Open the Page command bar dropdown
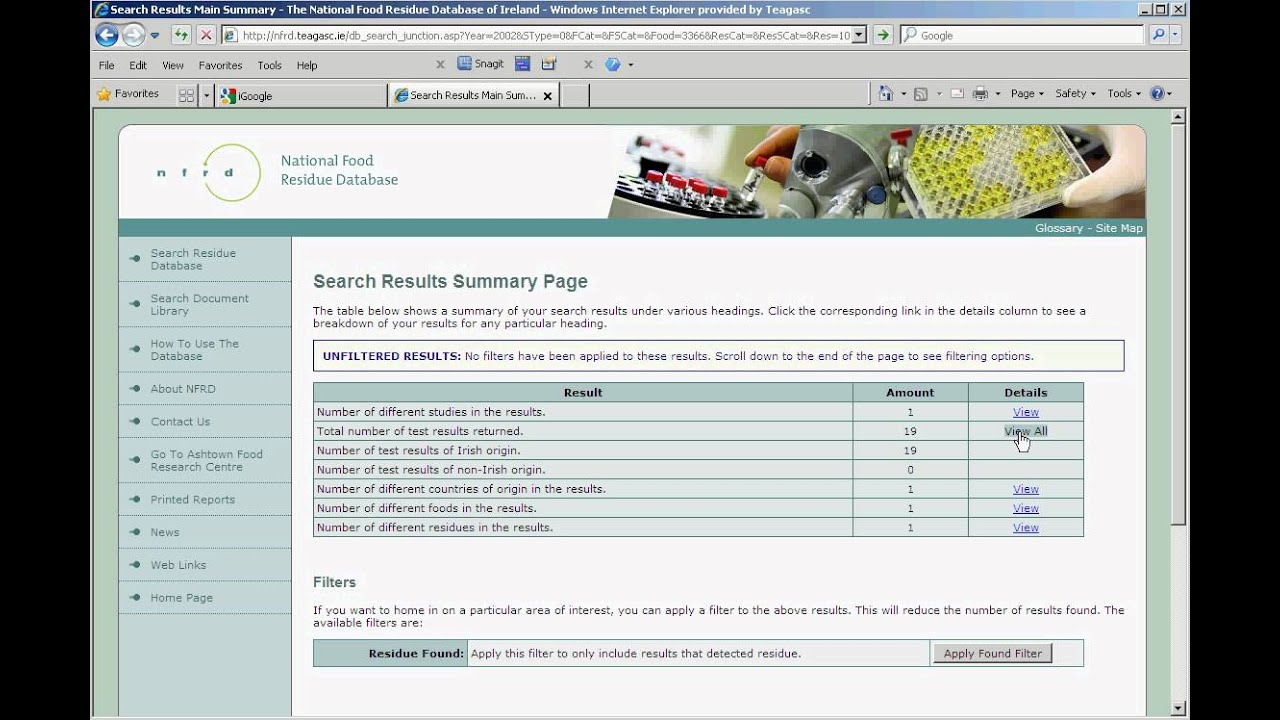 pos(1027,93)
